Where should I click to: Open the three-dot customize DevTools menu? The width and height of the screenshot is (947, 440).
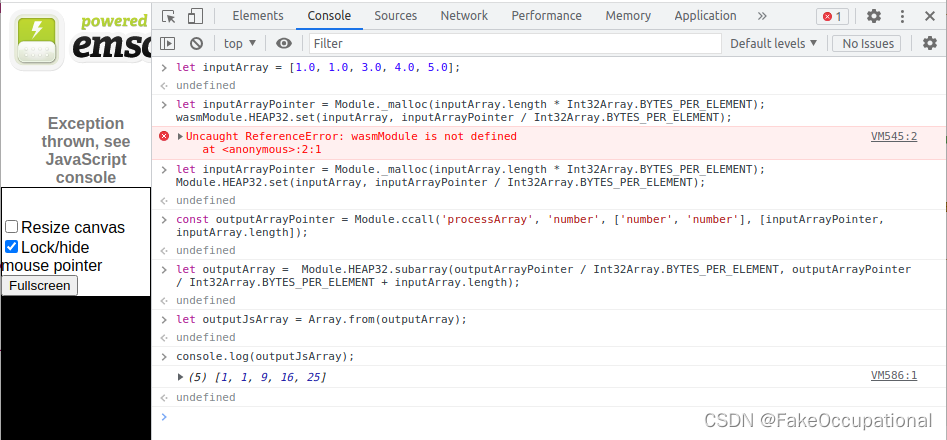coord(902,16)
